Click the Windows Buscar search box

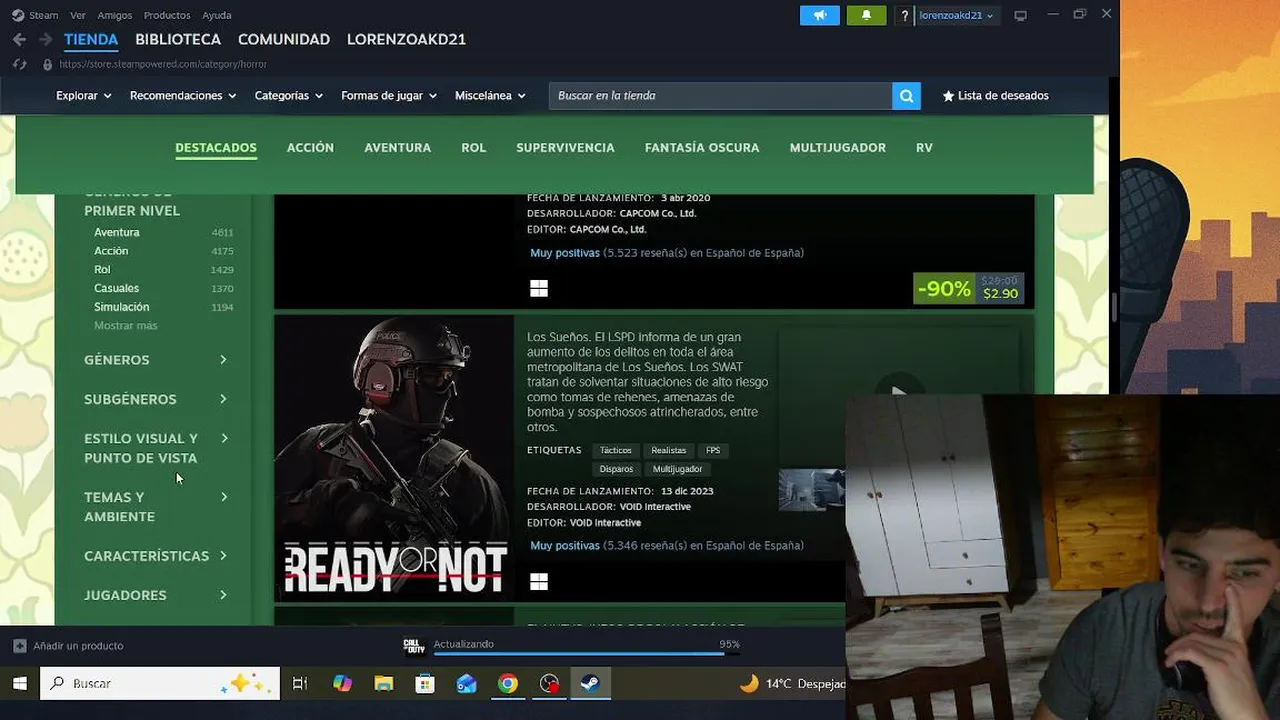pyautogui.click(x=160, y=684)
